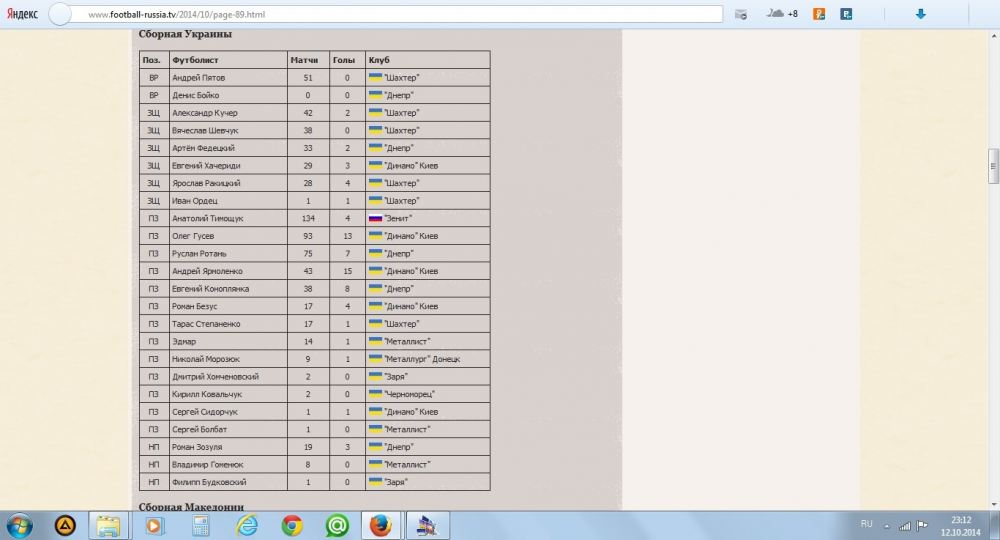Click matches value 134

pos(308,218)
